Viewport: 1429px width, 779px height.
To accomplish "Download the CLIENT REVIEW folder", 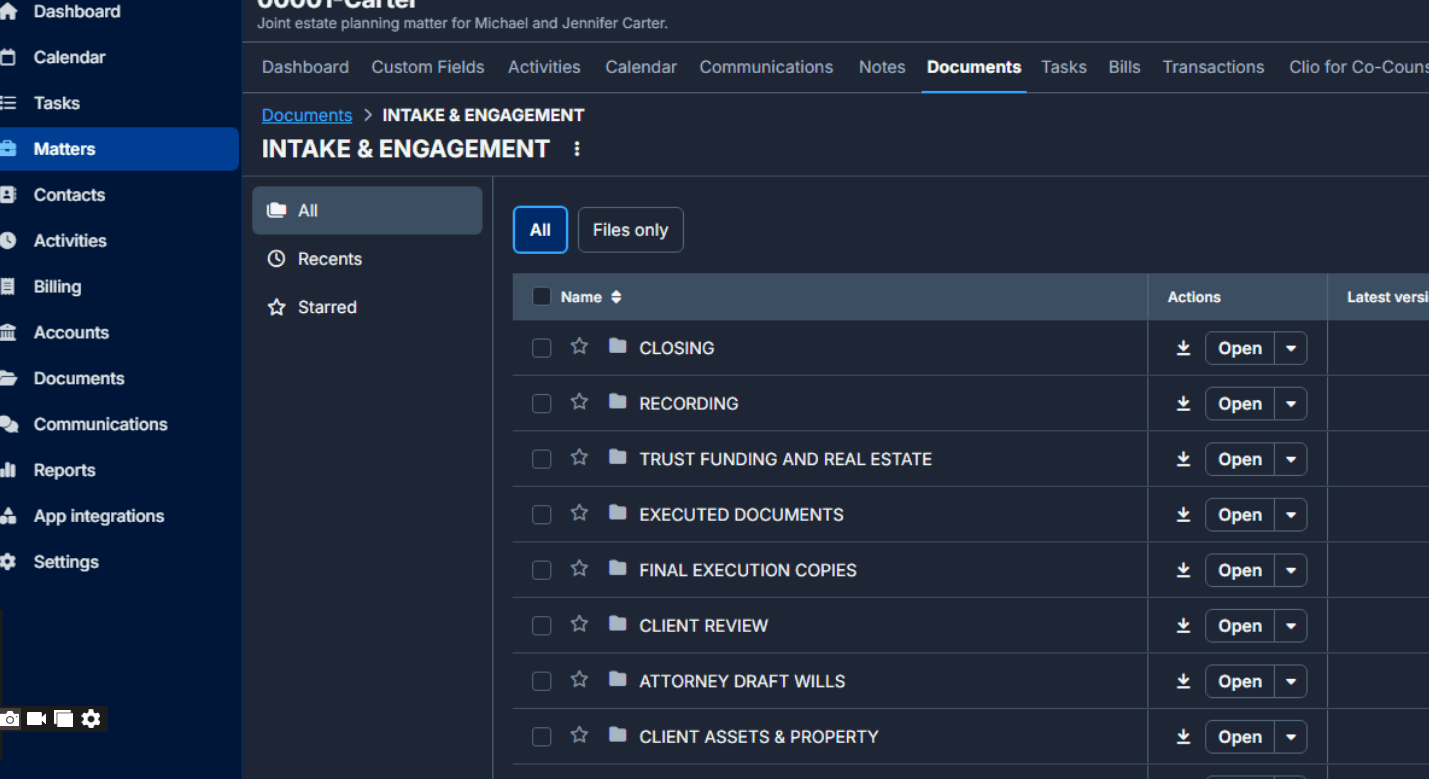I will (x=1183, y=626).
